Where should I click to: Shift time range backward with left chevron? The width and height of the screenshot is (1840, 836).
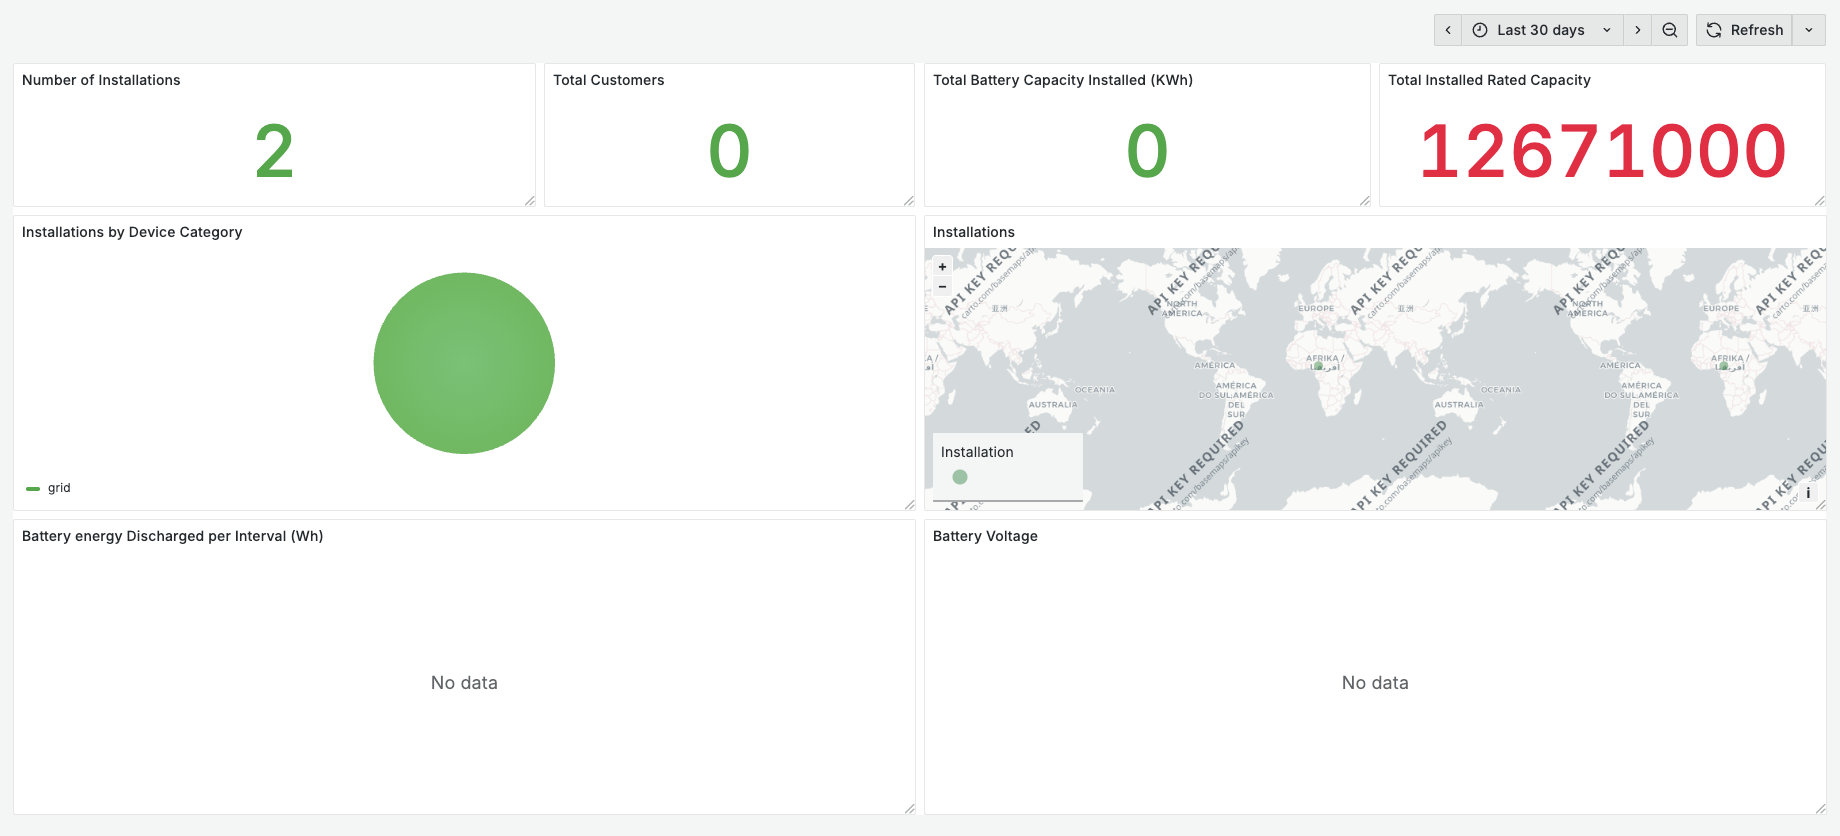[1448, 30]
